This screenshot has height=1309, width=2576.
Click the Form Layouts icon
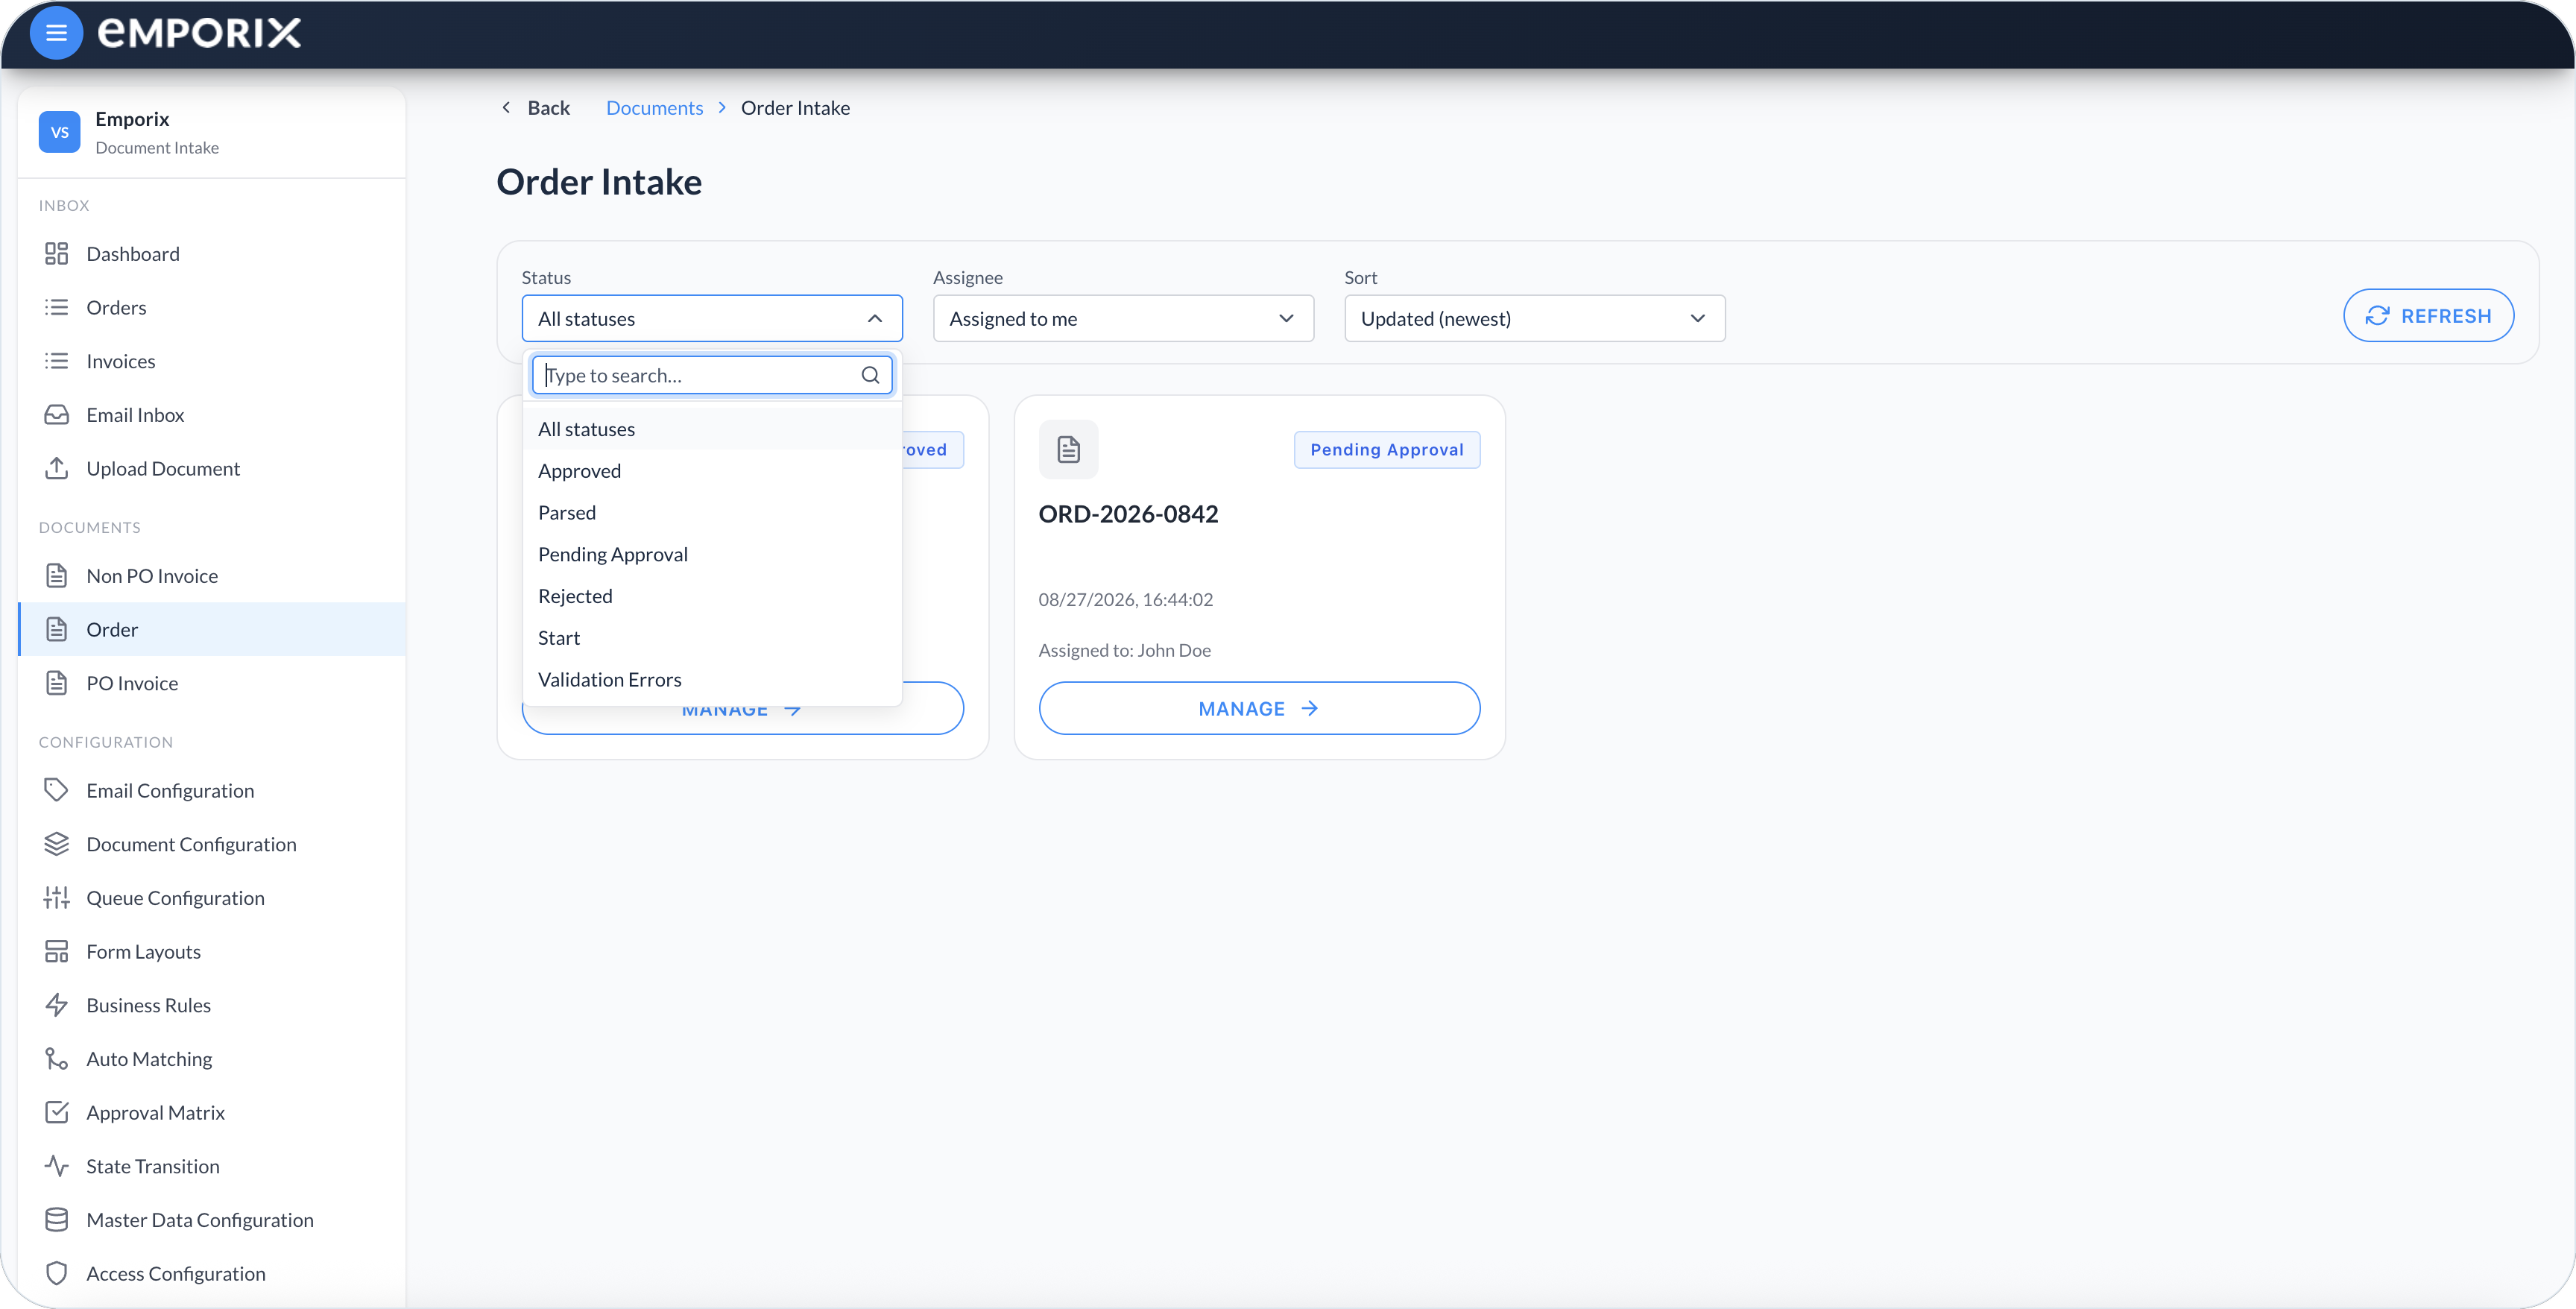(x=57, y=951)
